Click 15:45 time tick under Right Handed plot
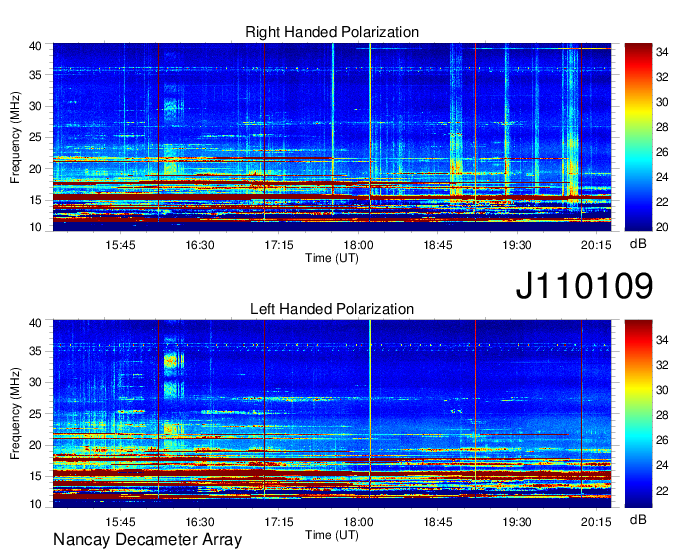Image resolution: width=680 pixels, height=552 pixels. [120, 245]
